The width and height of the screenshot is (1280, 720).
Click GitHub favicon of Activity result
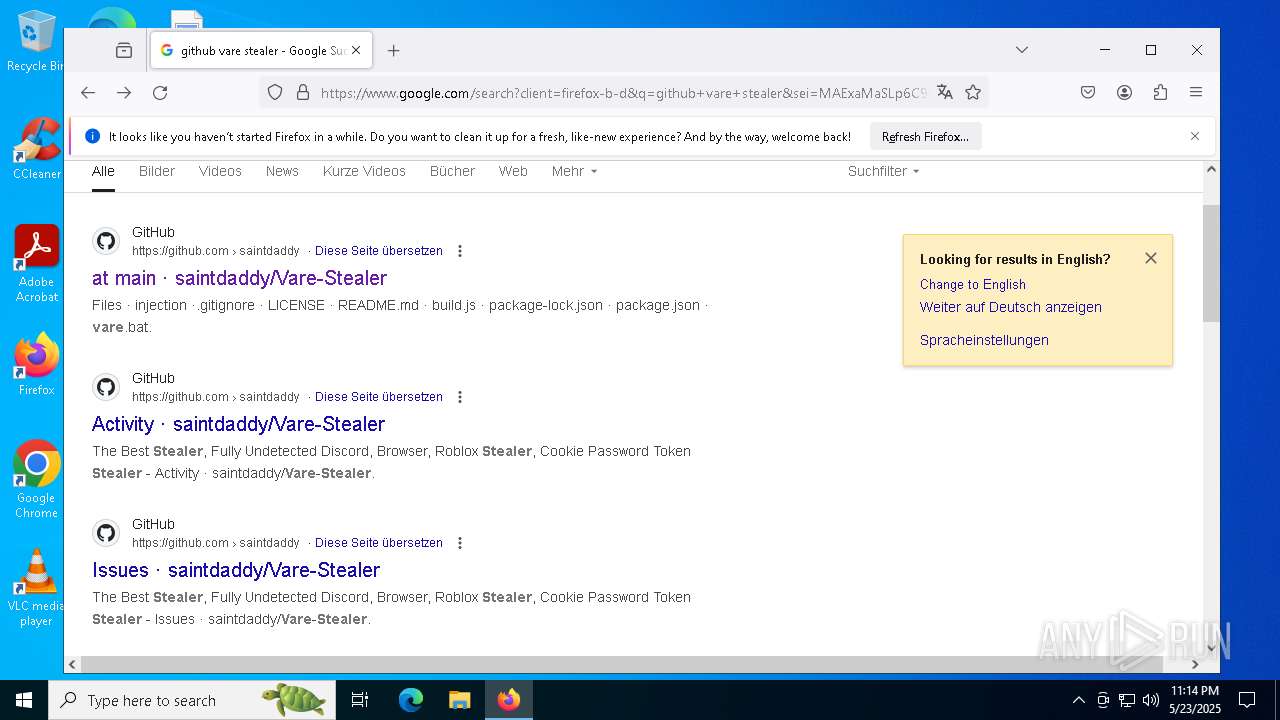pos(106,387)
